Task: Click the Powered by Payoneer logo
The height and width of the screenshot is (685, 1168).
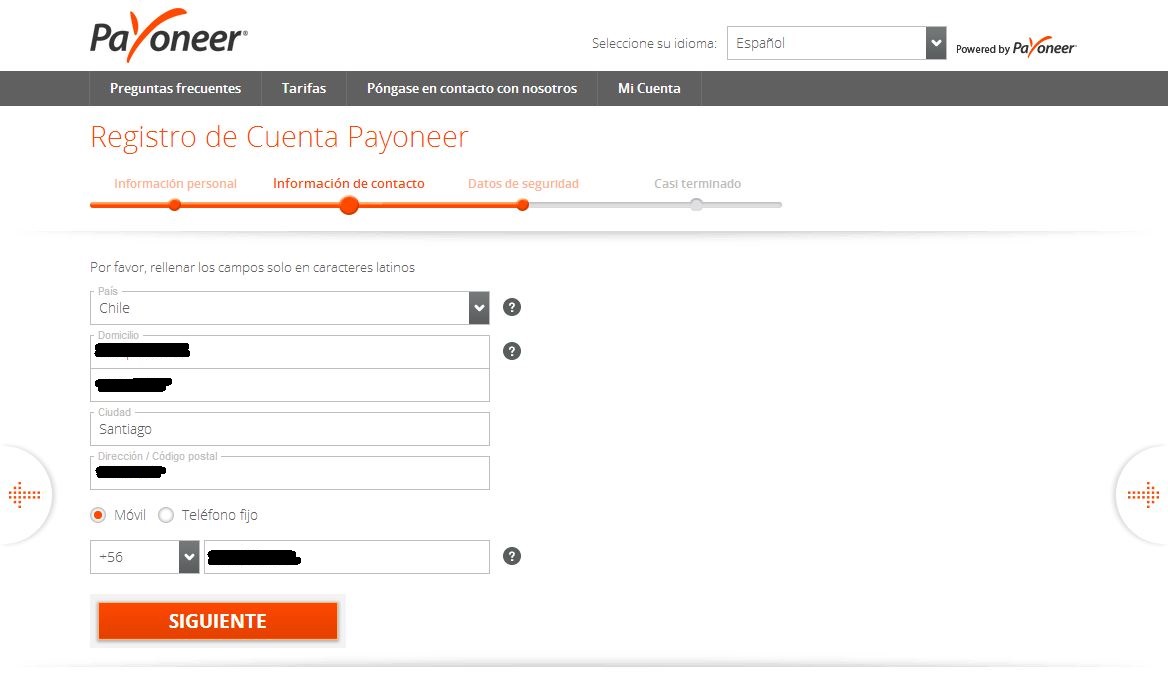Action: pos(1015,48)
